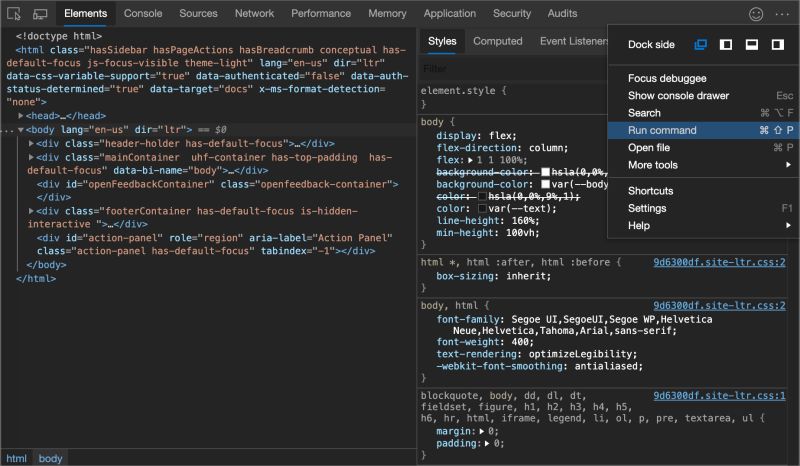Dock DevTools to the left side
Screen dimensions: 800x466
[726, 44]
